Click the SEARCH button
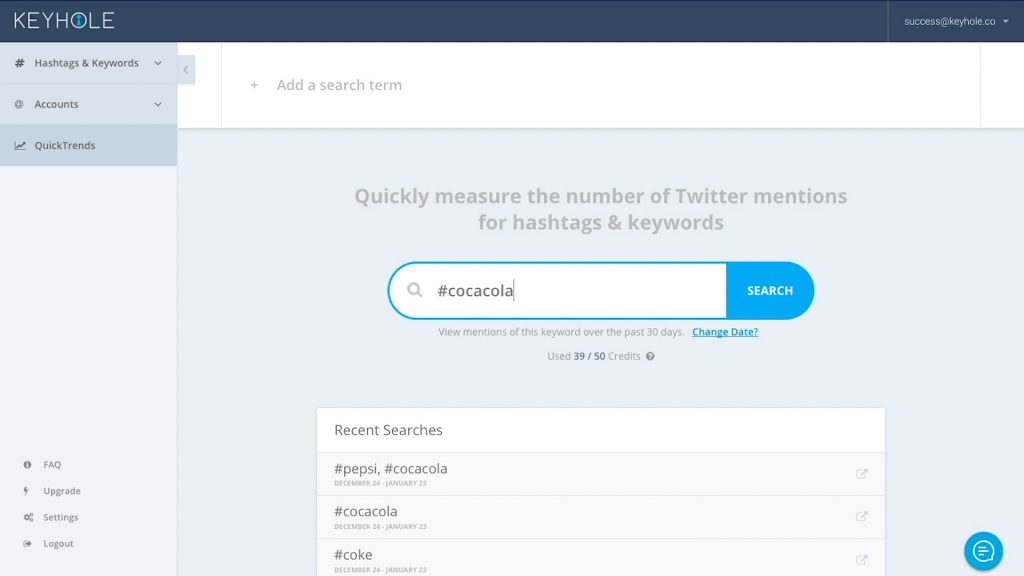This screenshot has width=1024, height=576. click(770, 291)
